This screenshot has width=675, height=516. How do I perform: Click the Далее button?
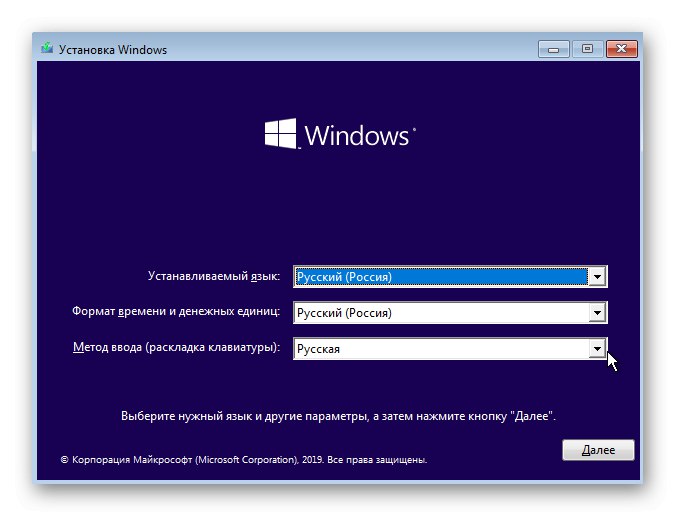click(598, 450)
